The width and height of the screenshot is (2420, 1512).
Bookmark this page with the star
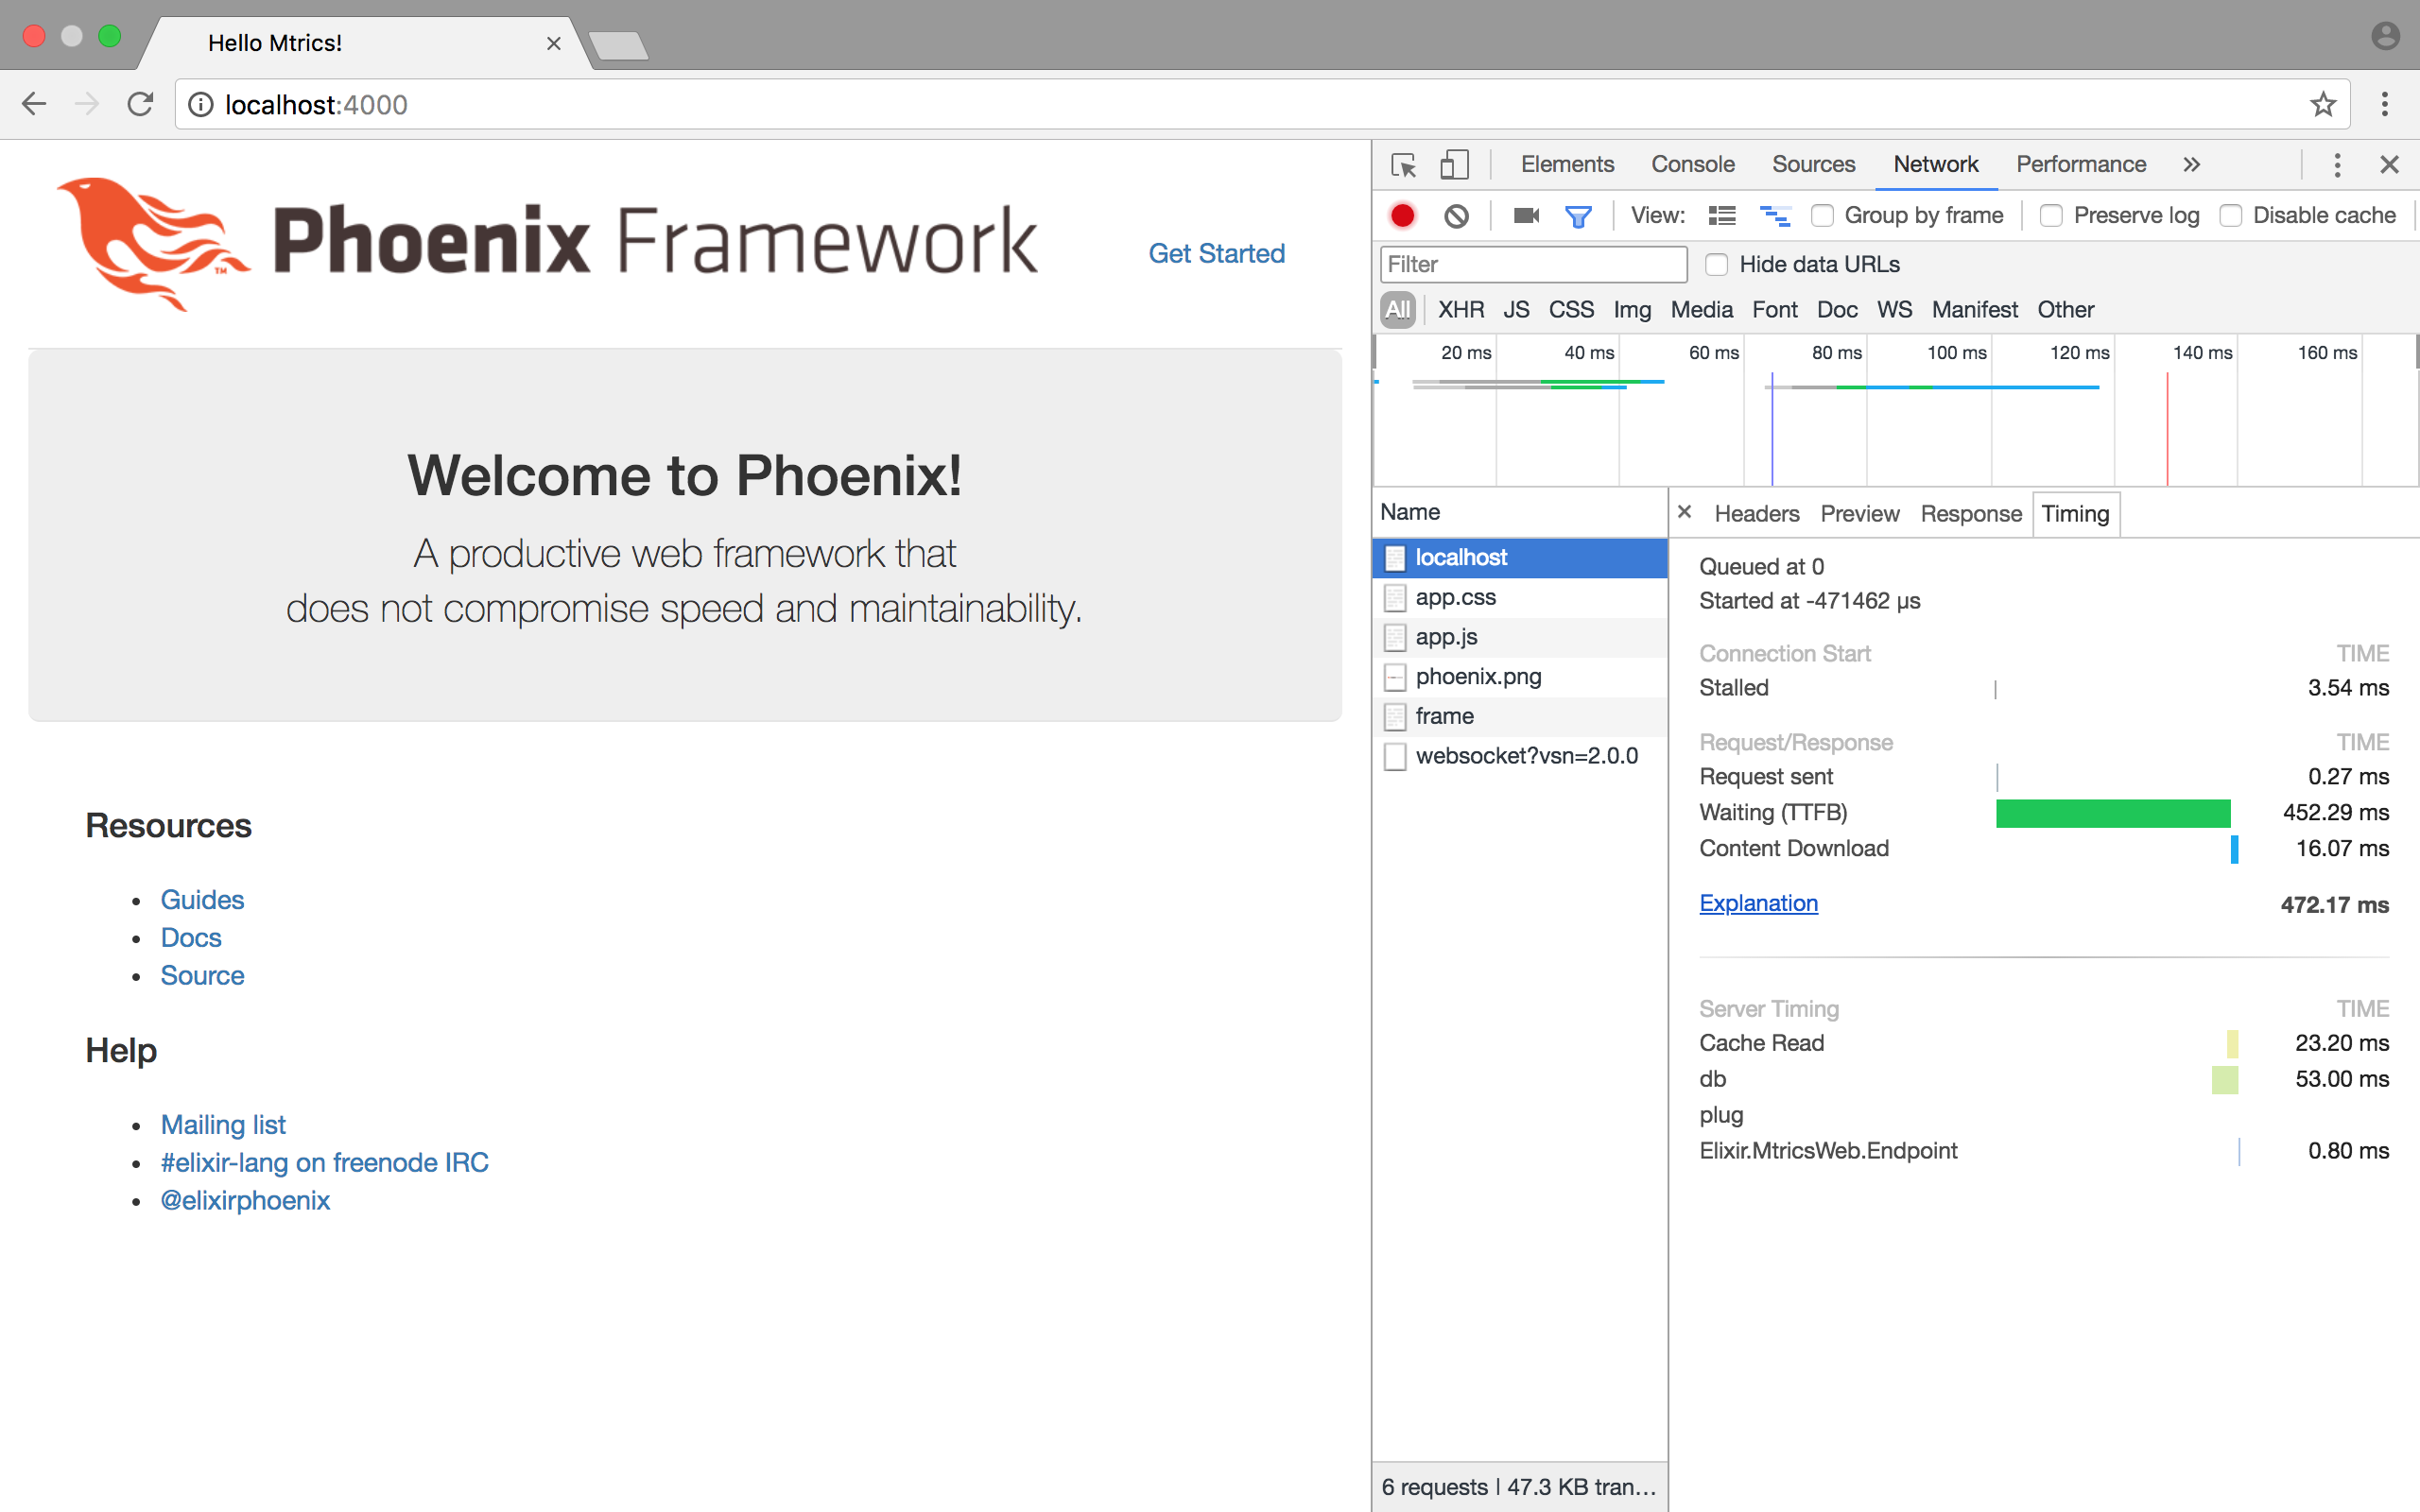coord(2322,104)
